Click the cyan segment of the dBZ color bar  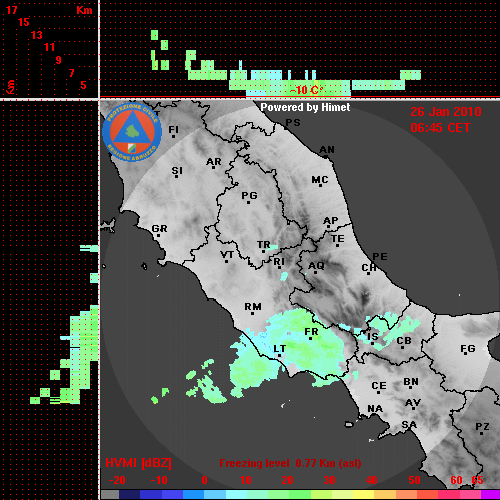point(236,495)
